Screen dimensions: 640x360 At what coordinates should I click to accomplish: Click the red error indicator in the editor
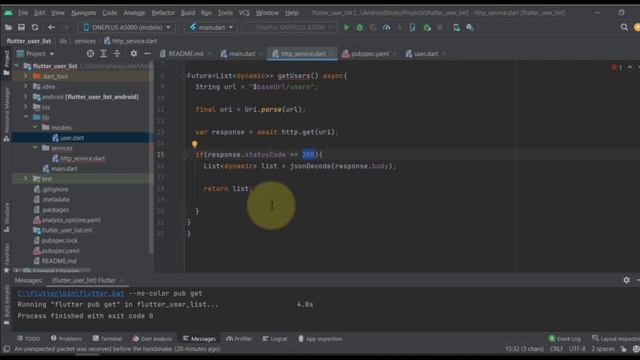pos(616,67)
